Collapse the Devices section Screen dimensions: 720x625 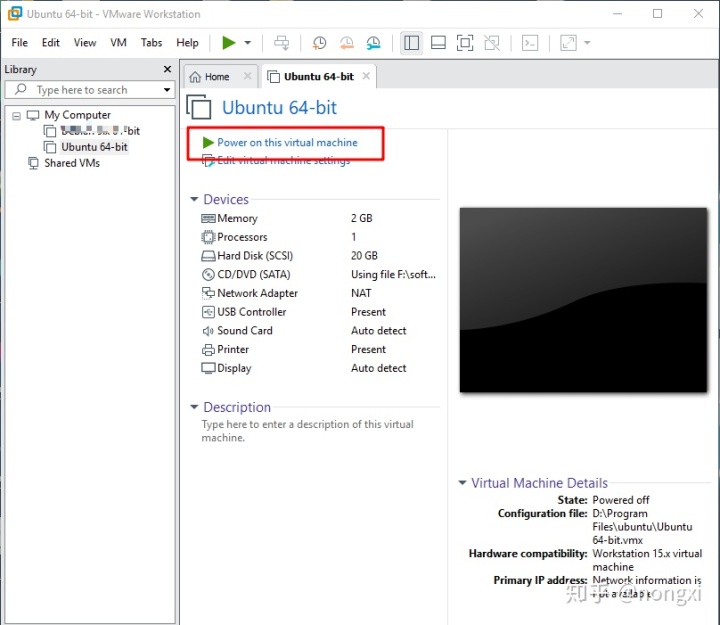point(194,199)
